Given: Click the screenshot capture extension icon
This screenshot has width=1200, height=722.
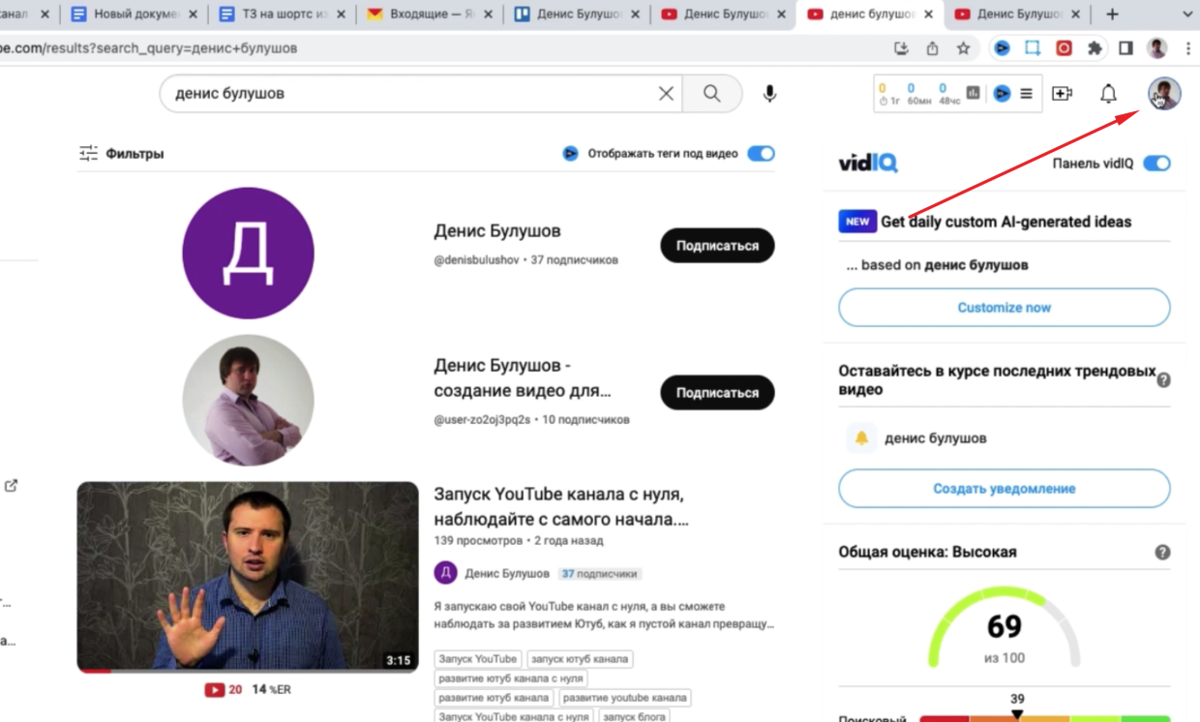Looking at the screenshot, I should pyautogui.click(x=1032, y=48).
